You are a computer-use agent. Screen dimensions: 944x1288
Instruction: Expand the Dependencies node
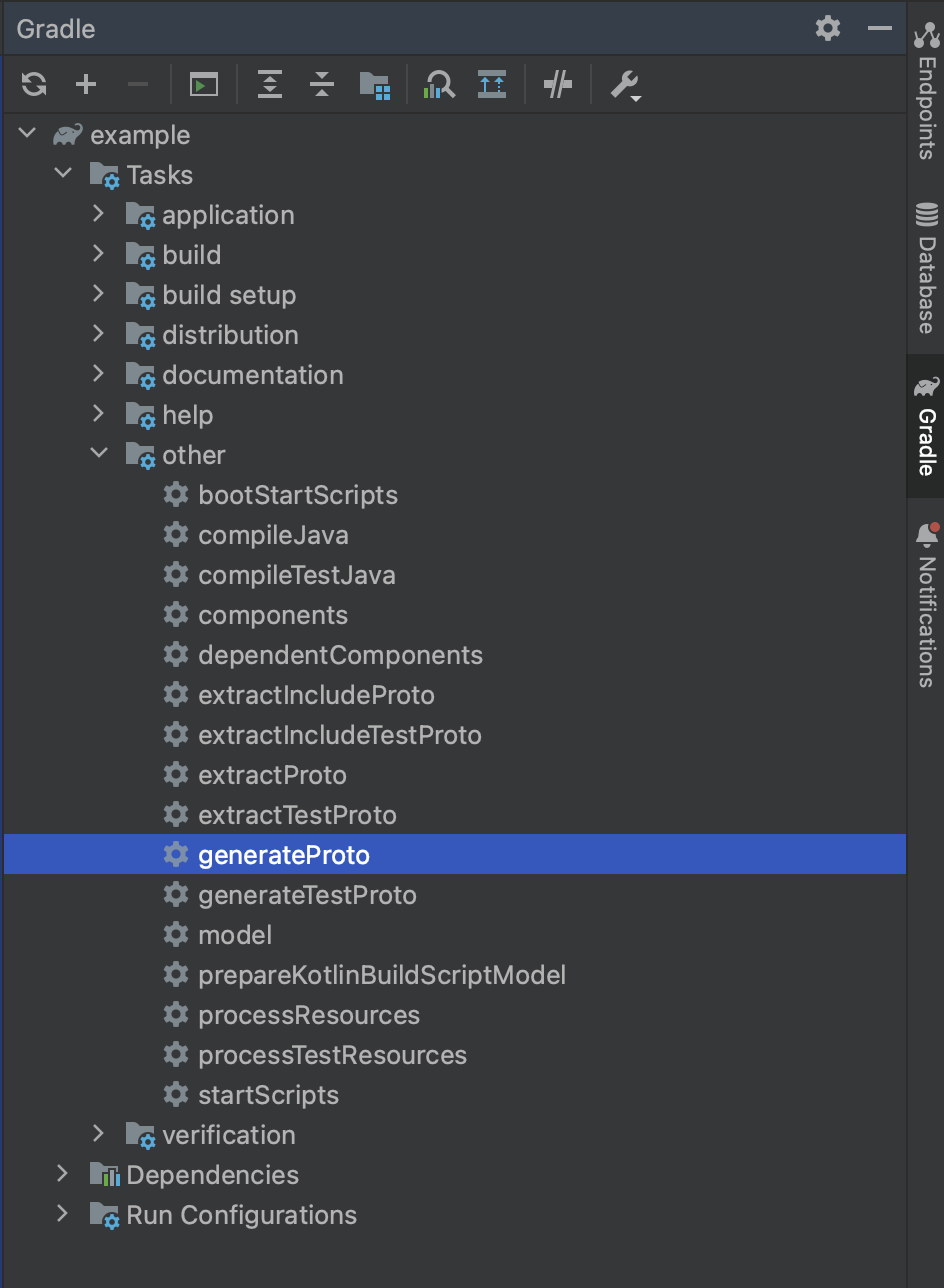[62, 1174]
